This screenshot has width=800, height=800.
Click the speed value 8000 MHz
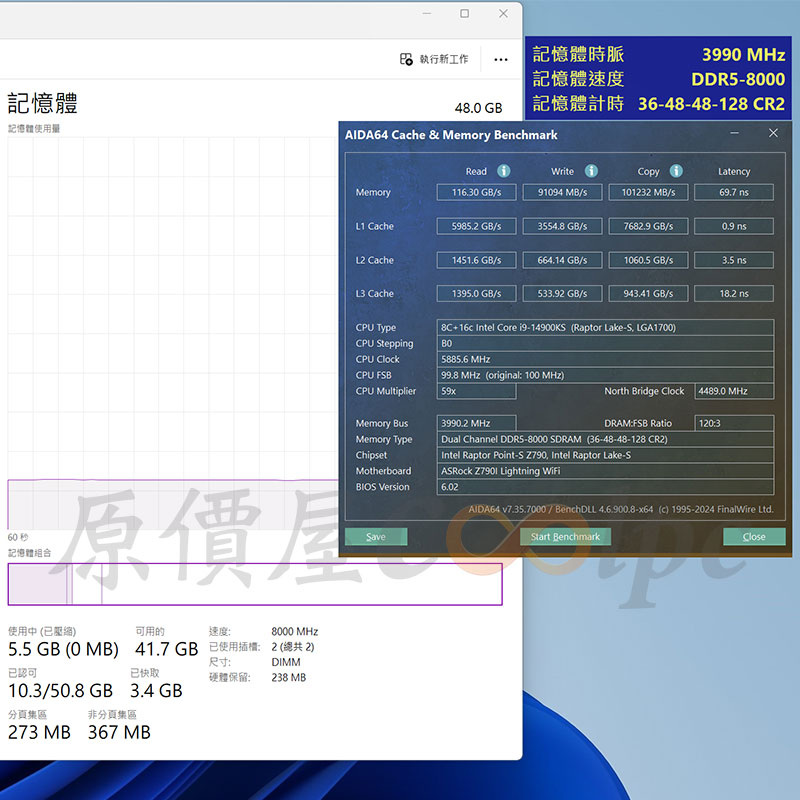[295, 632]
